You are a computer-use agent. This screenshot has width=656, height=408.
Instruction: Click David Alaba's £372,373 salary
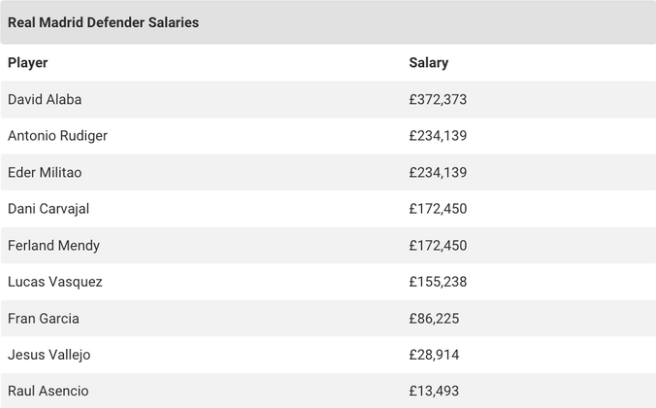(438, 99)
